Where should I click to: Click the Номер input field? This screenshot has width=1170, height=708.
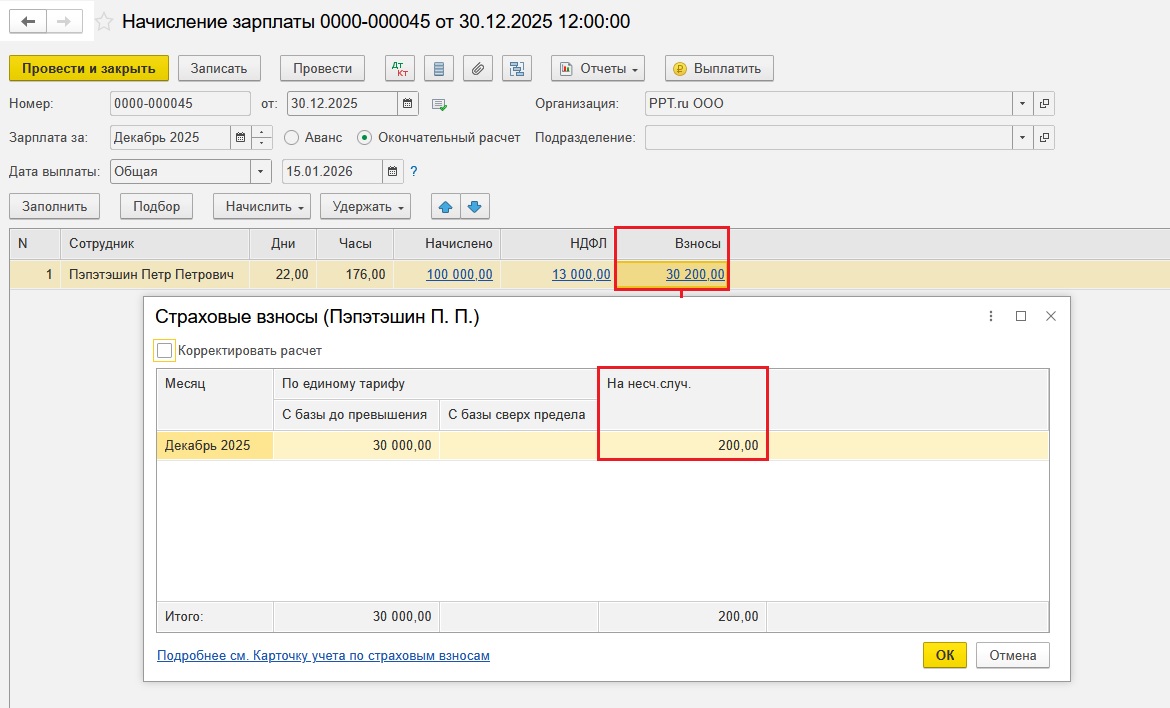coord(180,103)
